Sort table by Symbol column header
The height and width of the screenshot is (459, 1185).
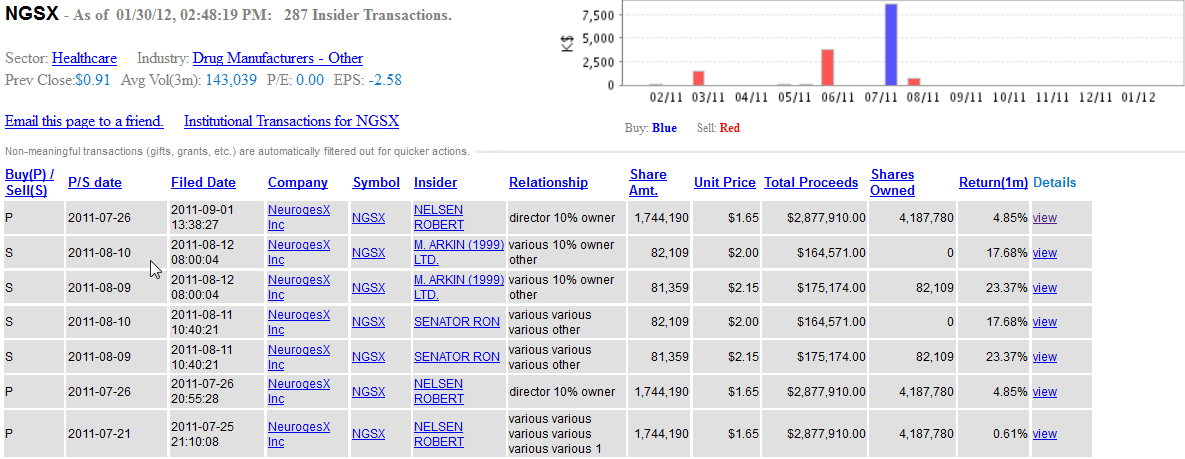click(x=374, y=182)
